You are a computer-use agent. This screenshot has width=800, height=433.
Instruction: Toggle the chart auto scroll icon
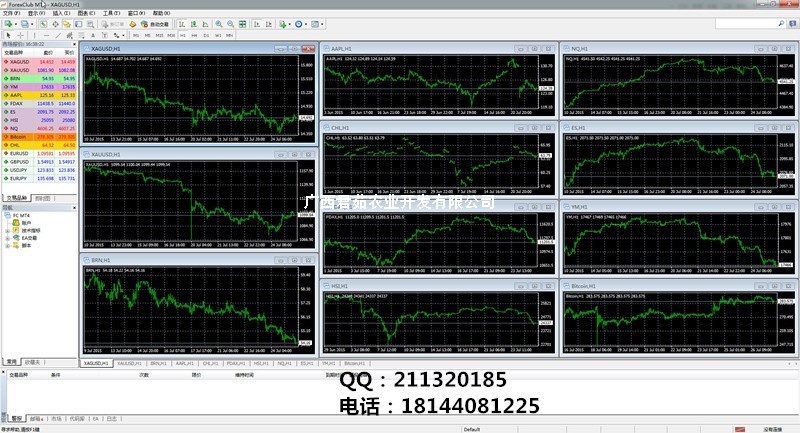[x=256, y=24]
